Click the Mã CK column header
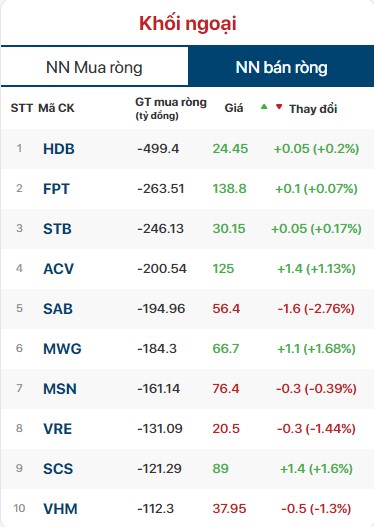374x527 pixels. click(56, 108)
